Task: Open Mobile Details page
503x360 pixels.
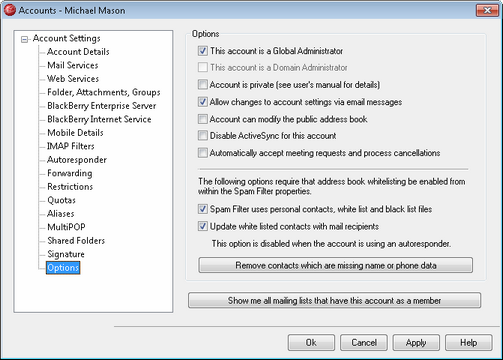Action: coord(75,133)
